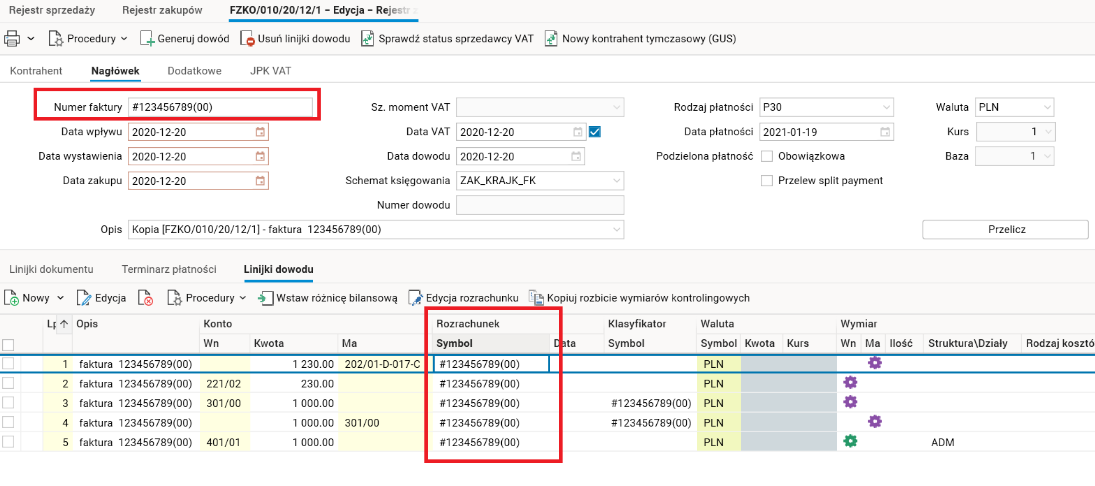Toggle the checkbox next to Data VAT
This screenshot has width=1095, height=486.
[x=595, y=131]
